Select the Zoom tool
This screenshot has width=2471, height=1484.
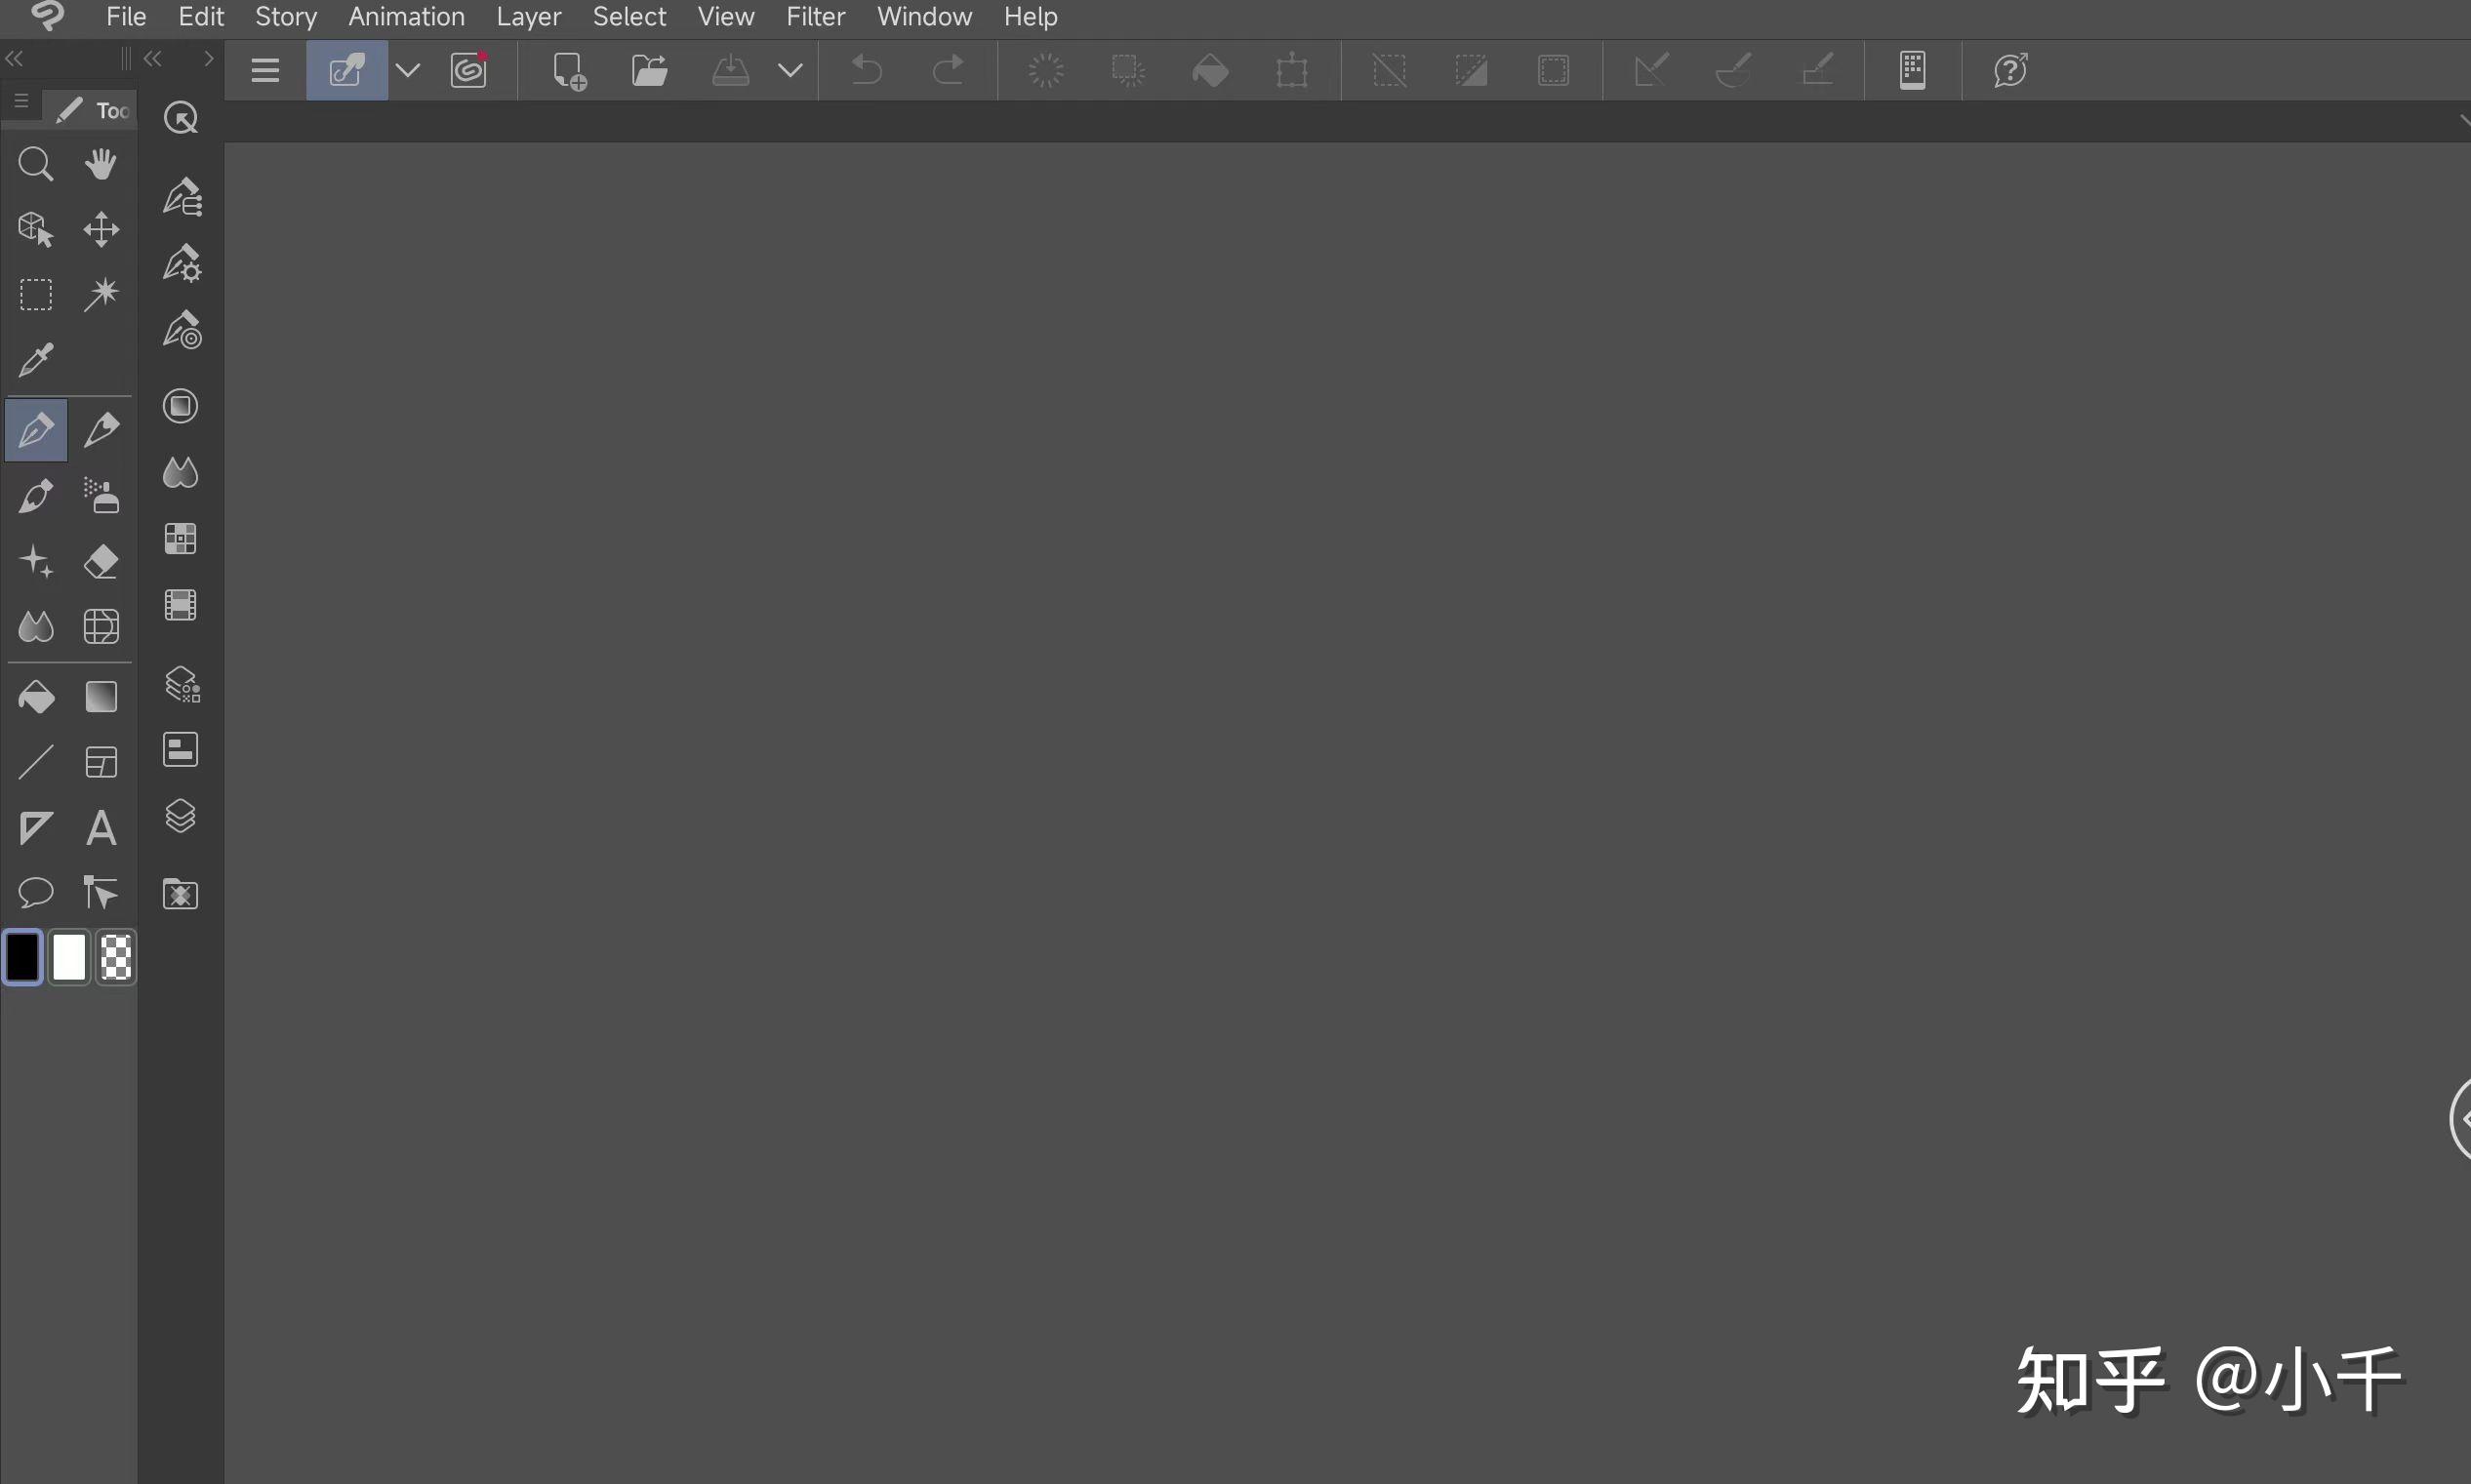36,163
